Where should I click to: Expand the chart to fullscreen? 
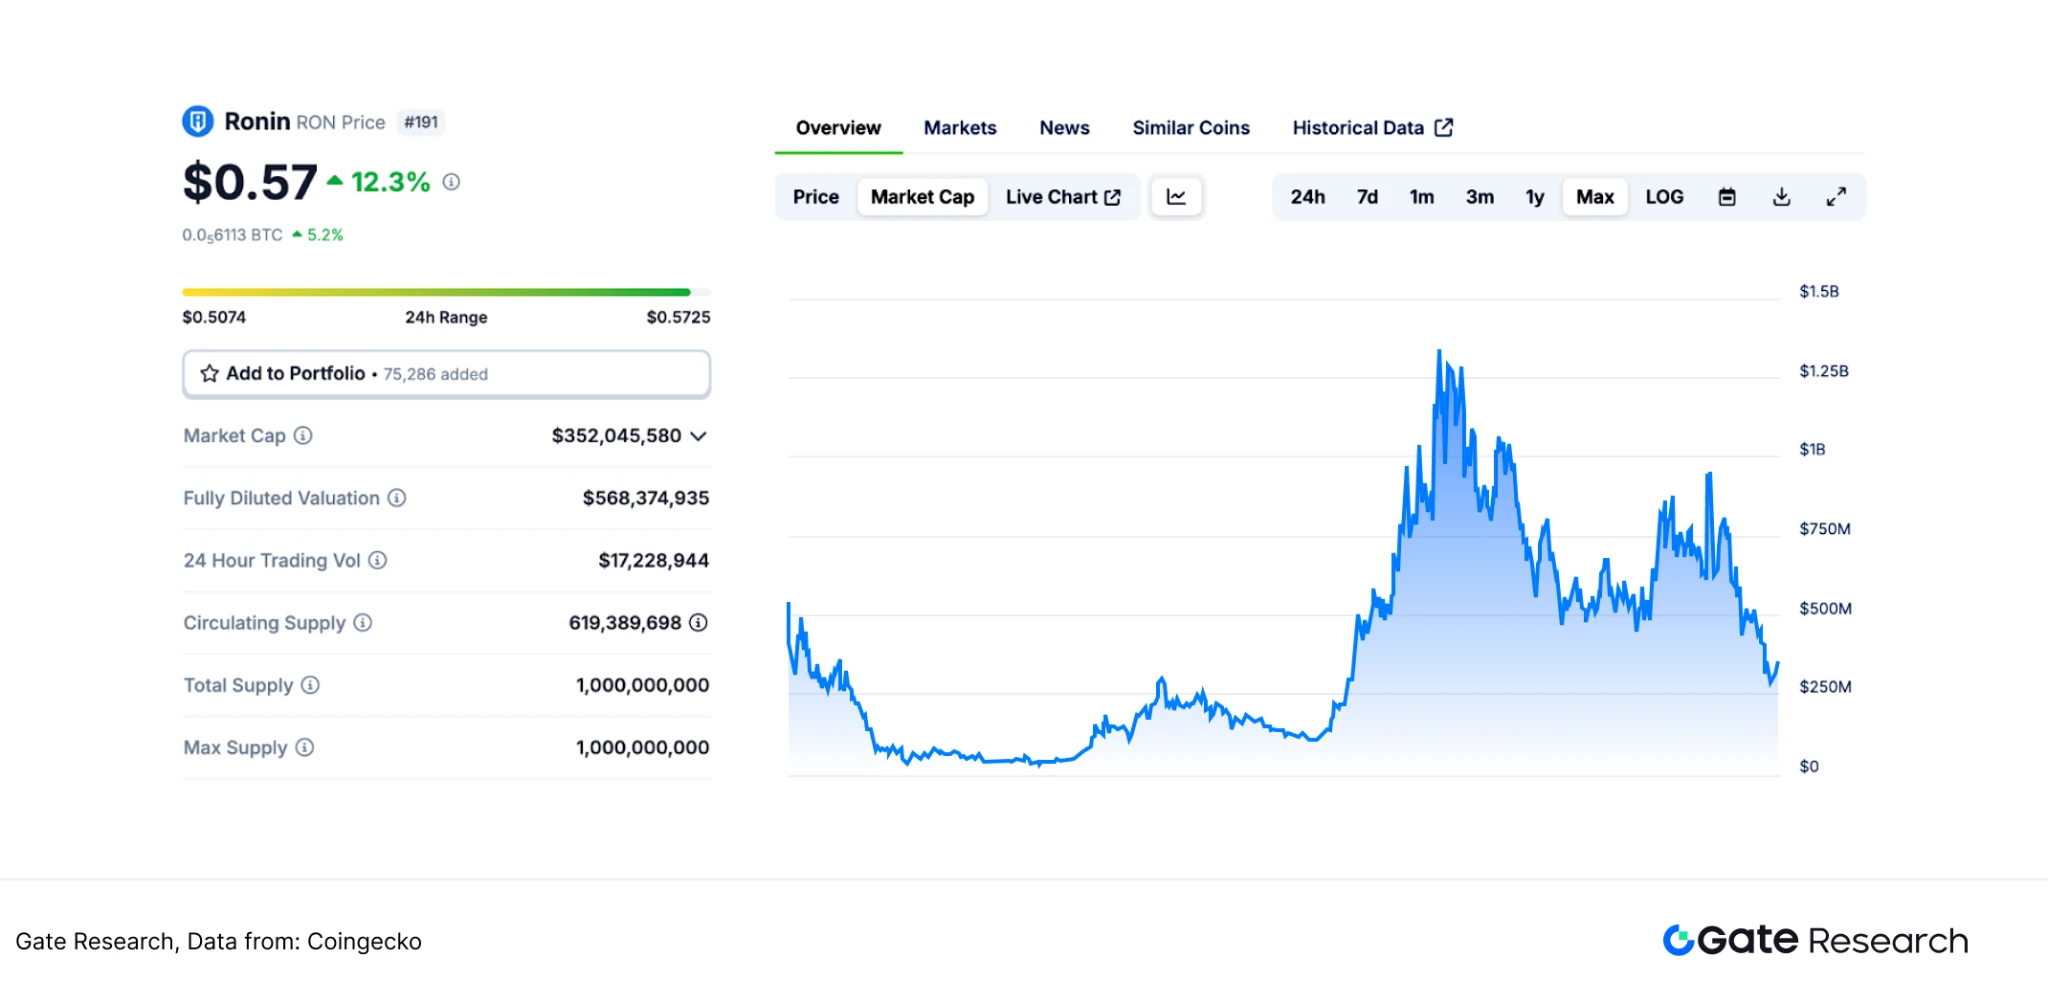[1836, 197]
